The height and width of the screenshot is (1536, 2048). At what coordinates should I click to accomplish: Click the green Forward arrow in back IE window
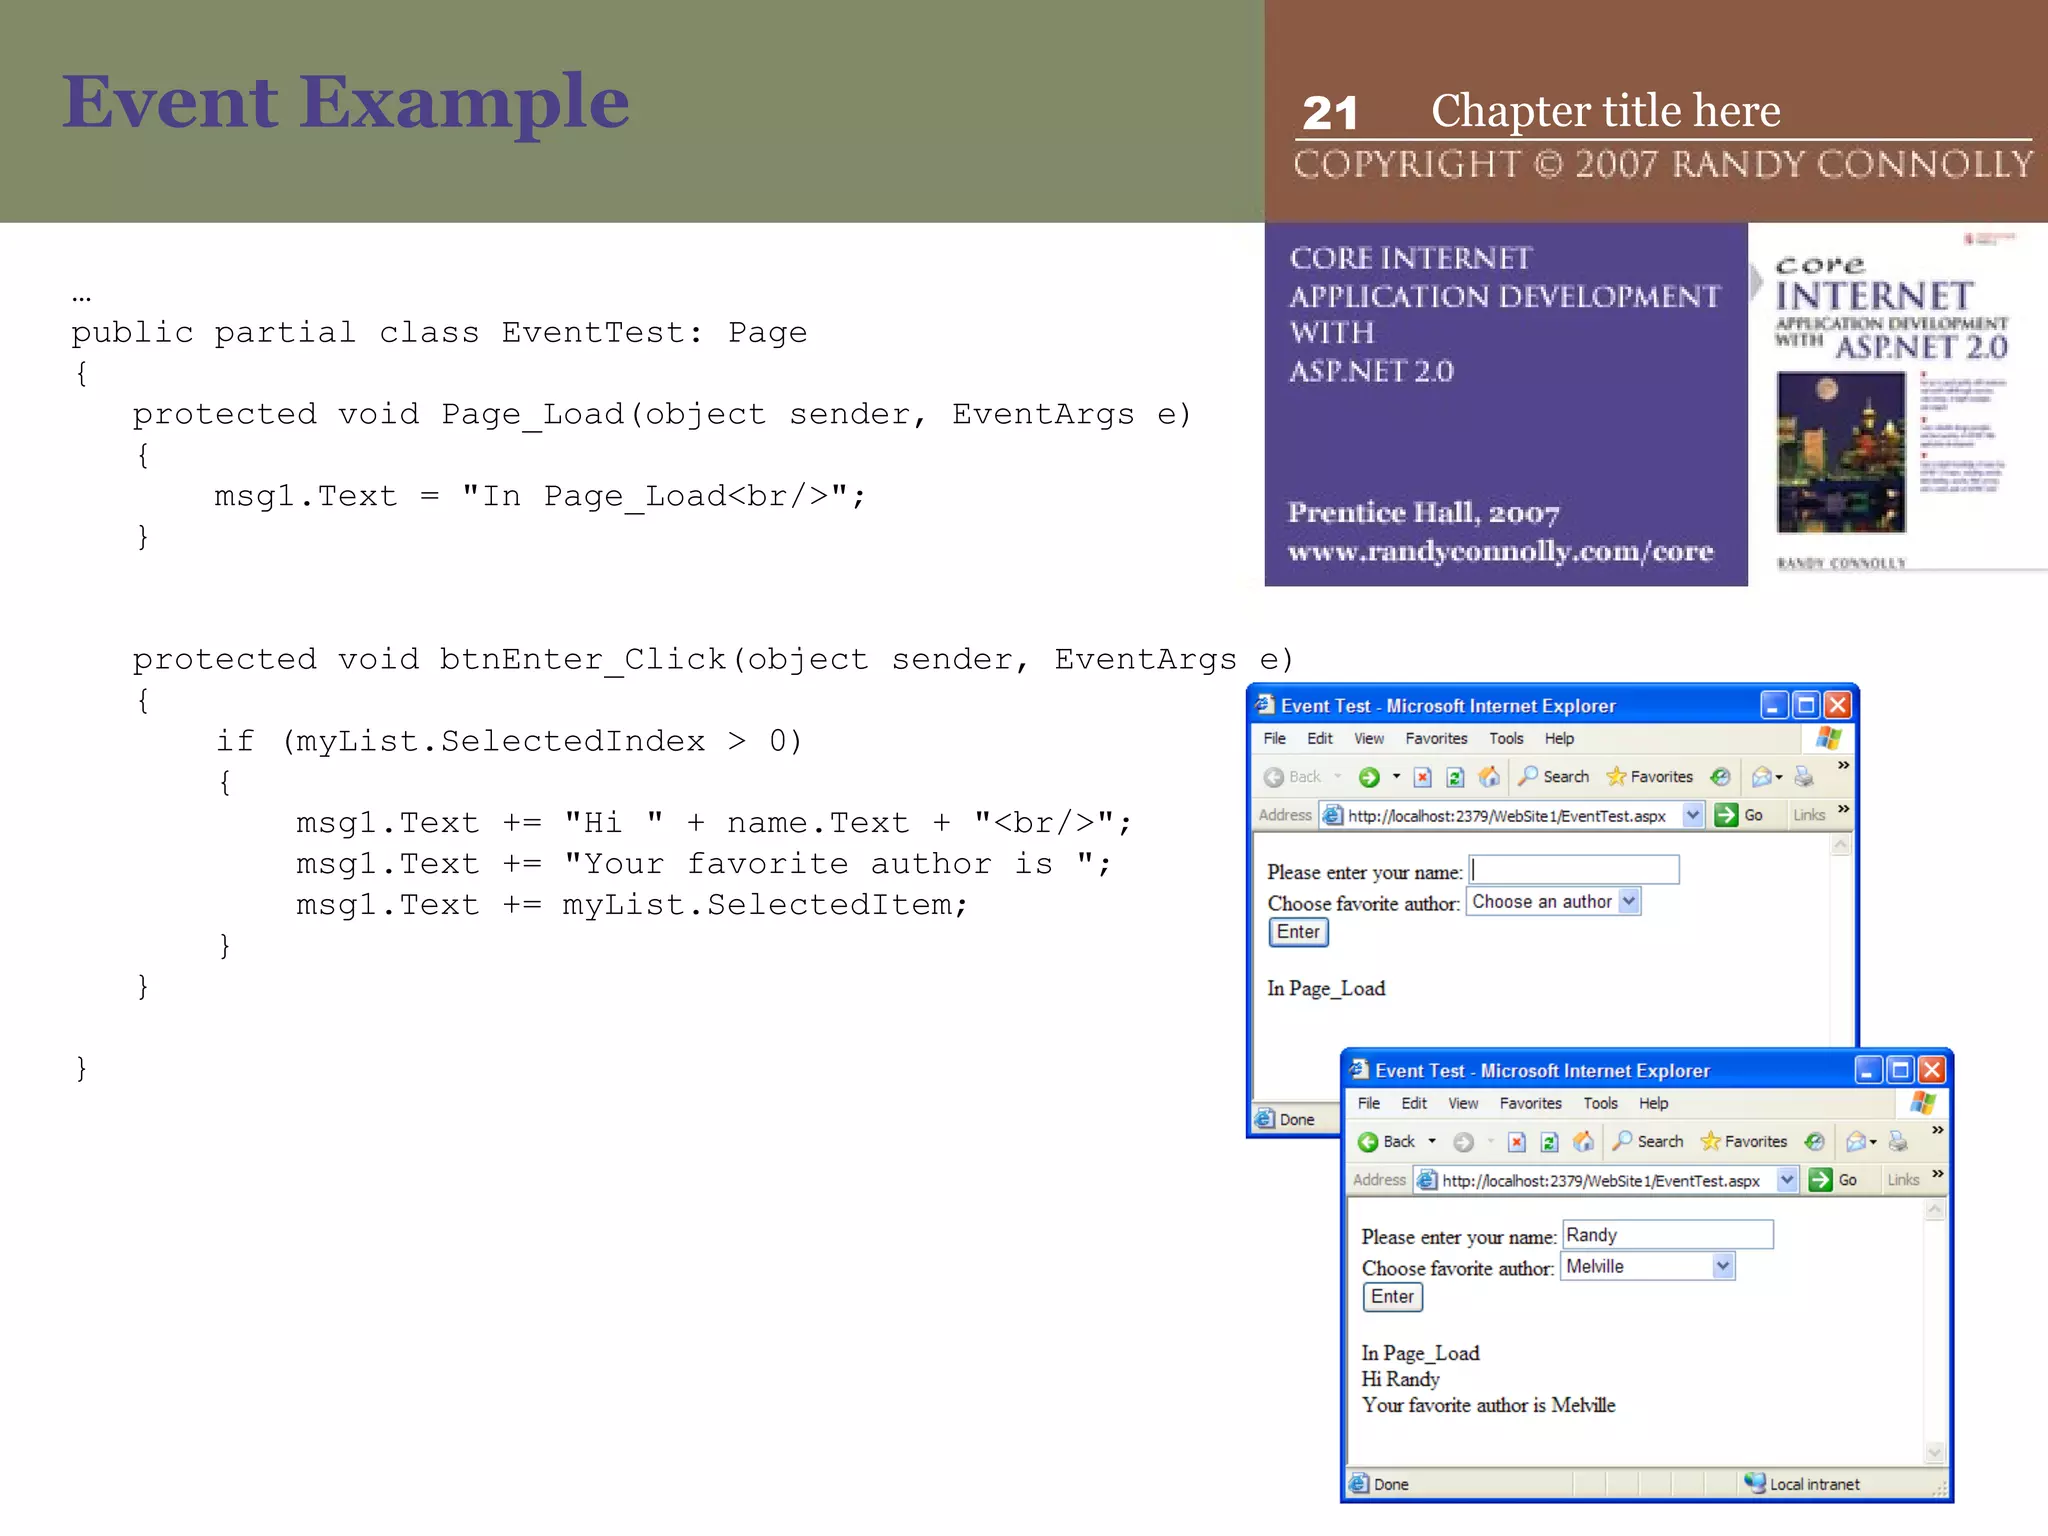point(1369,777)
